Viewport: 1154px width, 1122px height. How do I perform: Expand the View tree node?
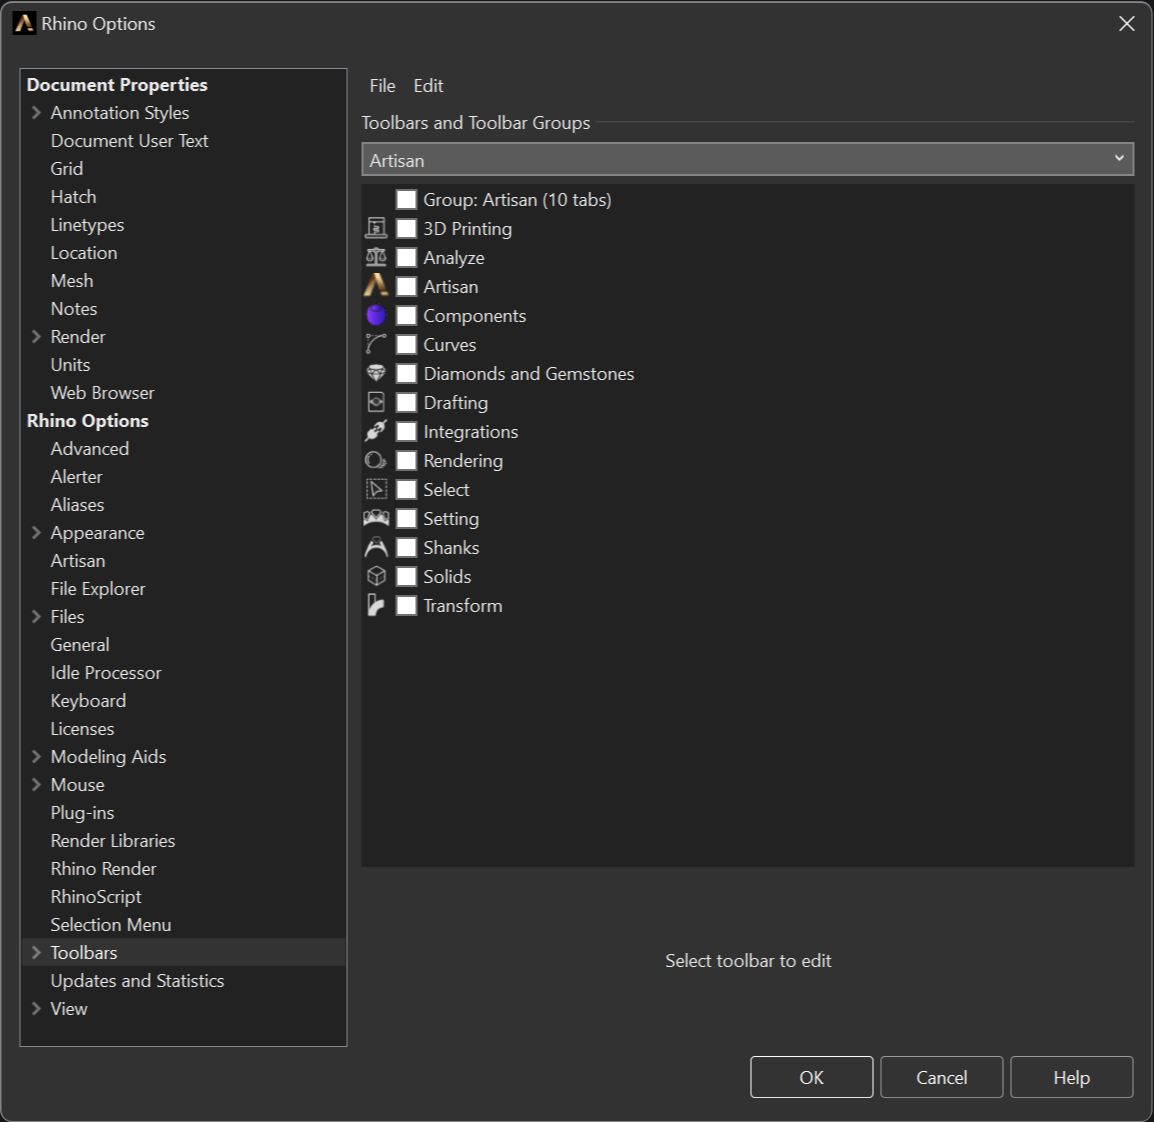pyautogui.click(x=36, y=1009)
